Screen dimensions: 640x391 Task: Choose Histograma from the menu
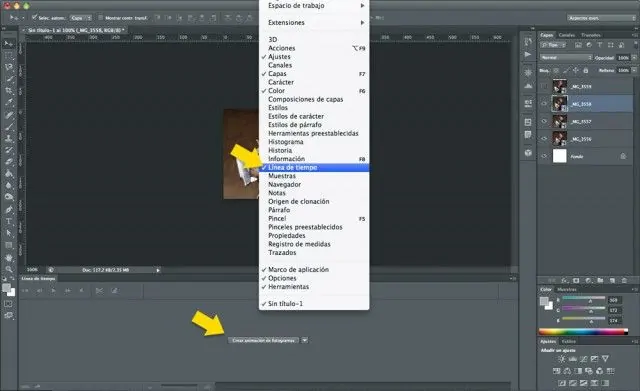point(286,142)
